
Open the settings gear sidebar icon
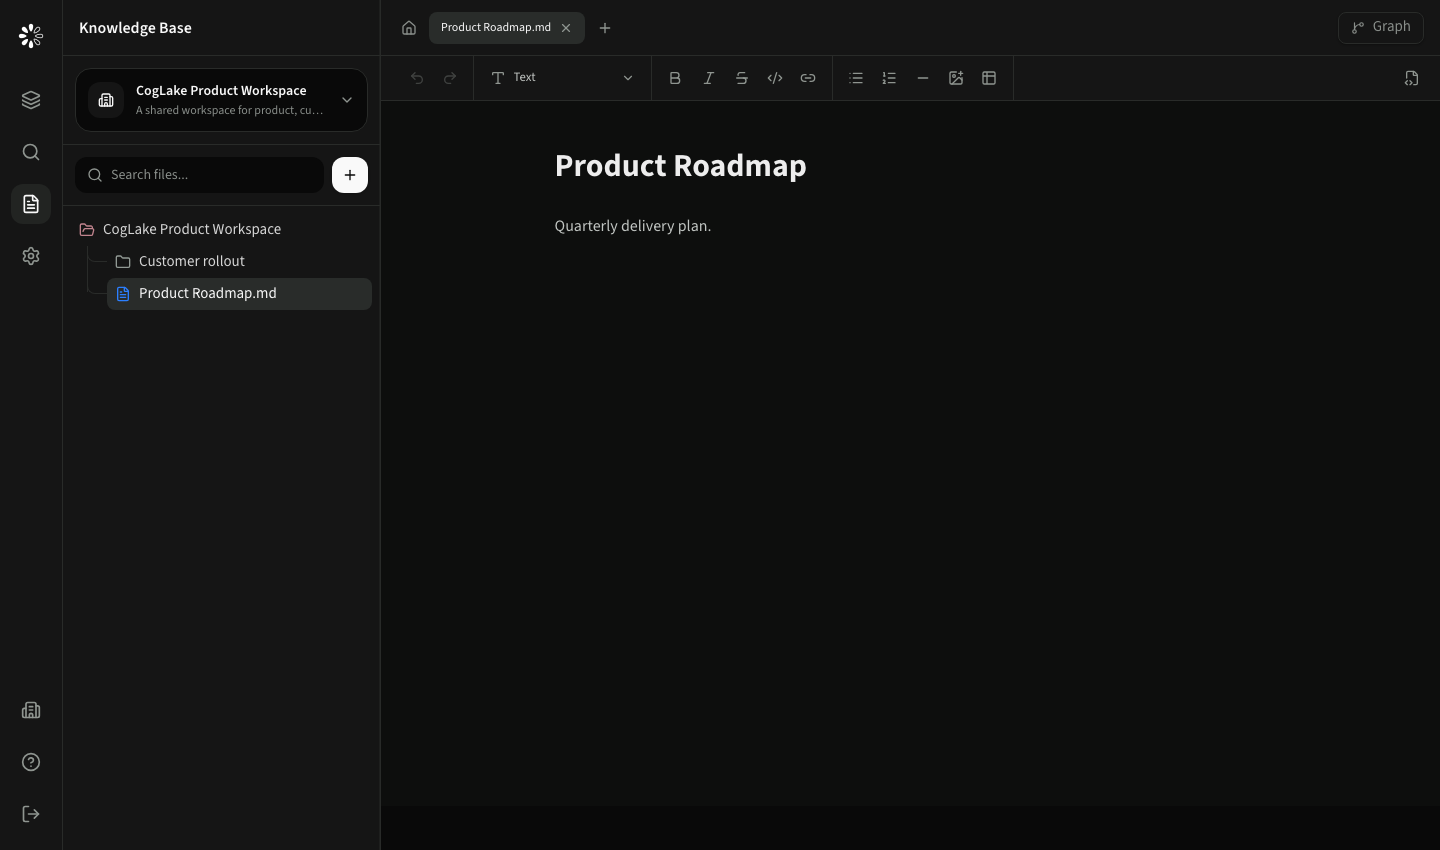click(x=31, y=256)
